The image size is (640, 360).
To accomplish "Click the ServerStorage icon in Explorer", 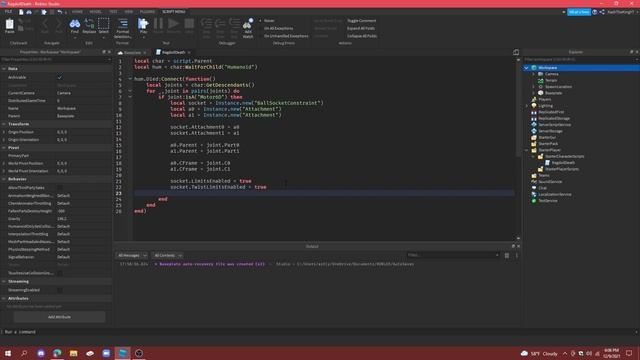I will pyautogui.click(x=534, y=131).
